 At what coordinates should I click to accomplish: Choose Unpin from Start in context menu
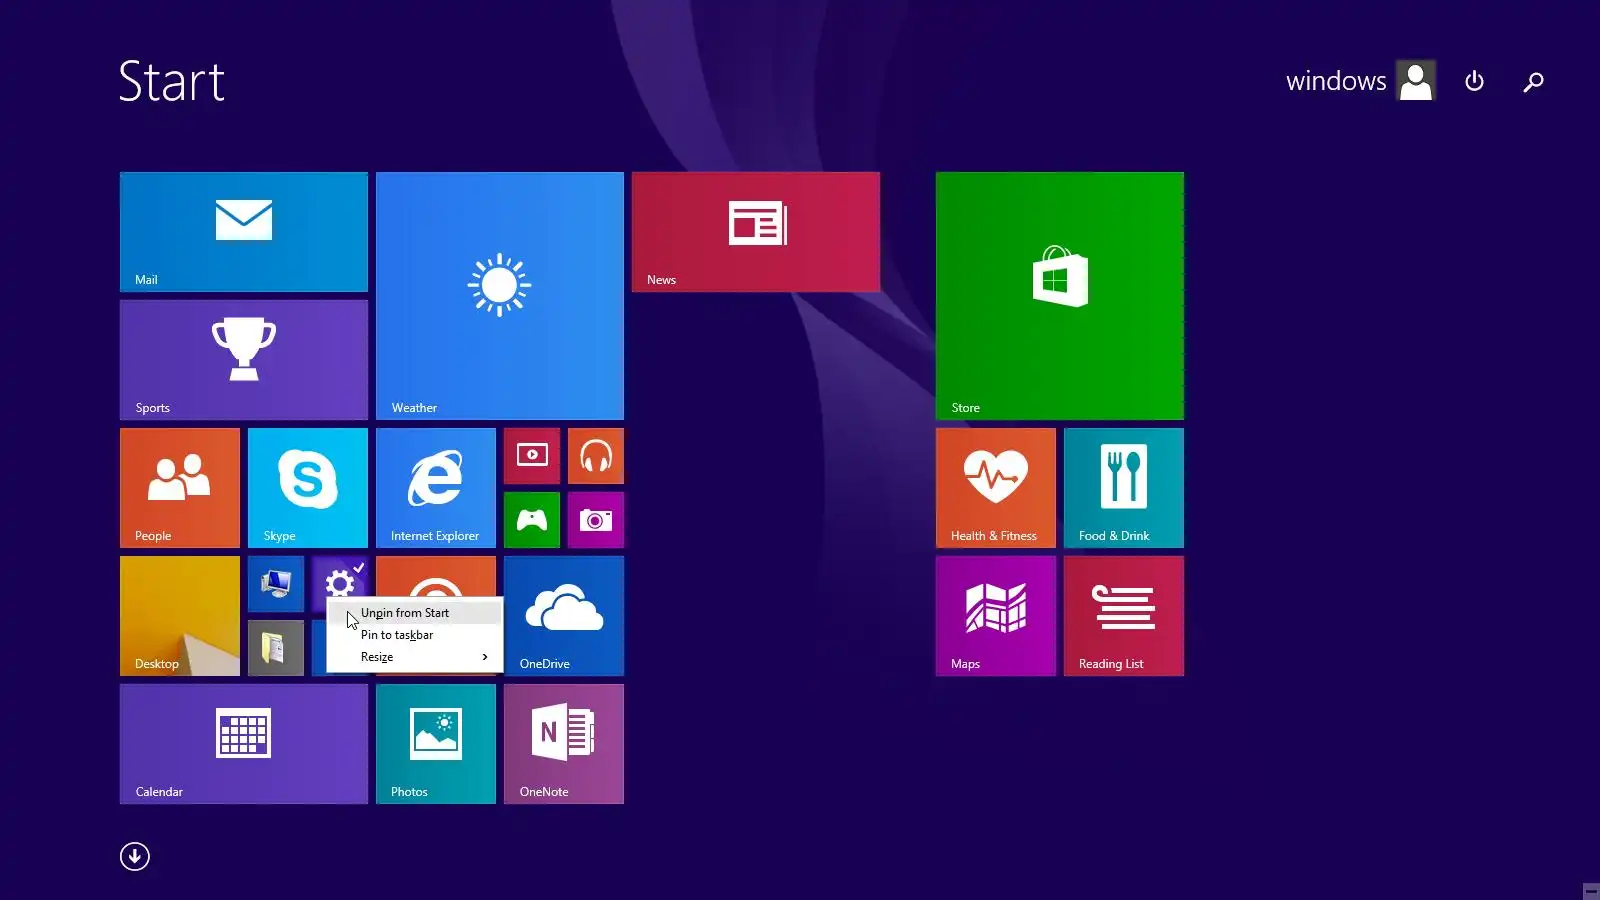click(415, 613)
